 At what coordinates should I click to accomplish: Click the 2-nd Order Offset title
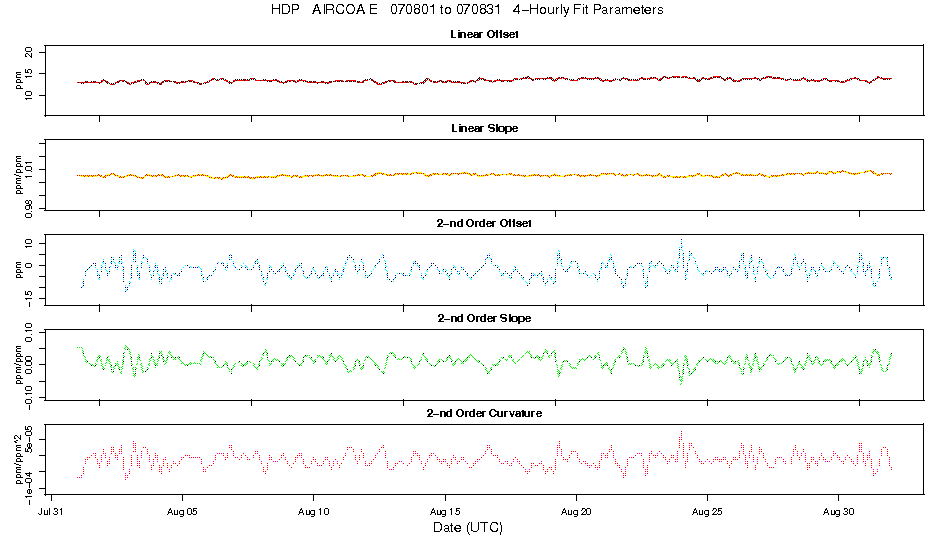482,223
